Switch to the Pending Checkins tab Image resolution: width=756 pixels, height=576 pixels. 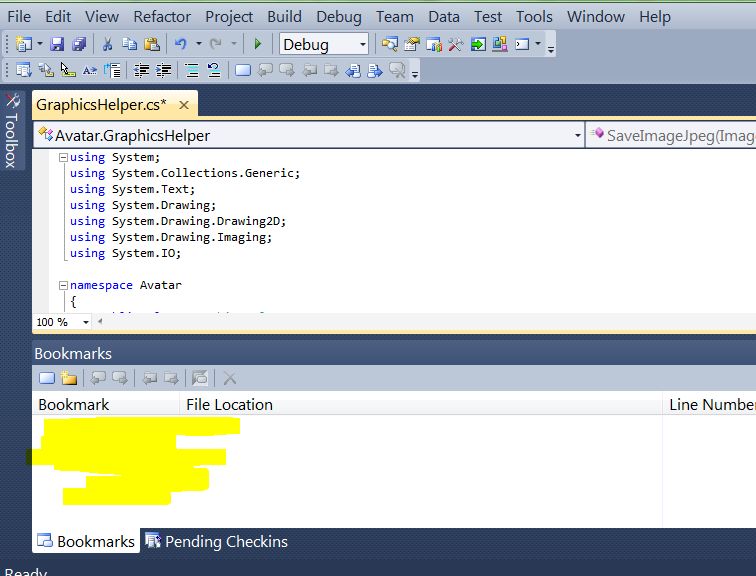[216, 541]
